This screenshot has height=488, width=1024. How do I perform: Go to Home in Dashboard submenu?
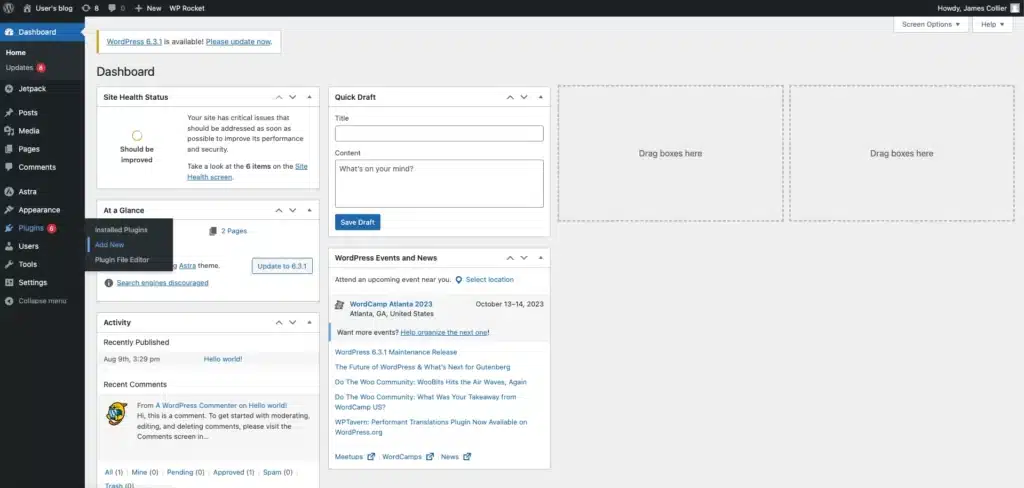[16, 52]
